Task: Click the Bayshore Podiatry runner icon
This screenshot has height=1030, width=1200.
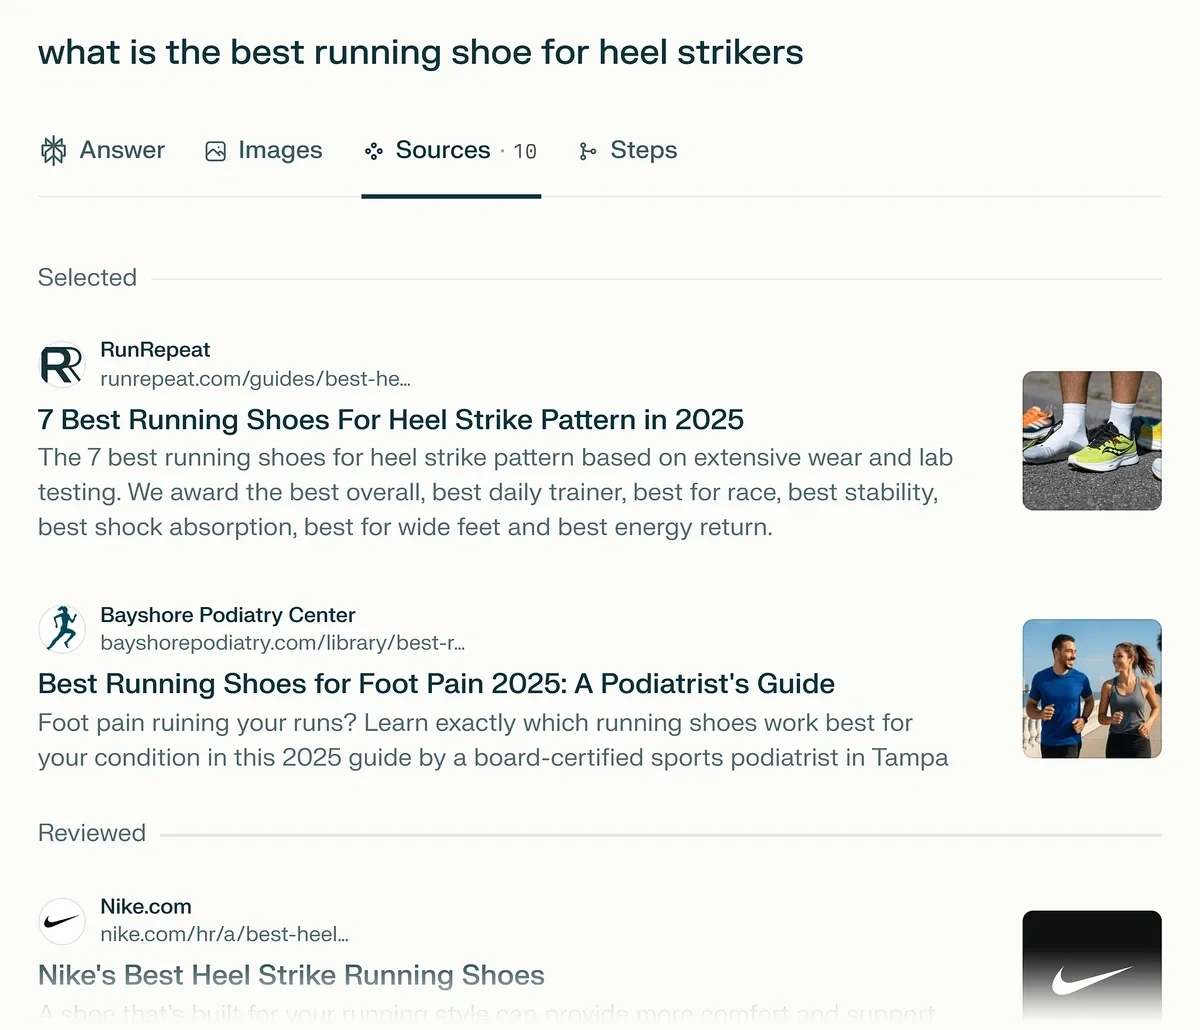Action: point(61,630)
